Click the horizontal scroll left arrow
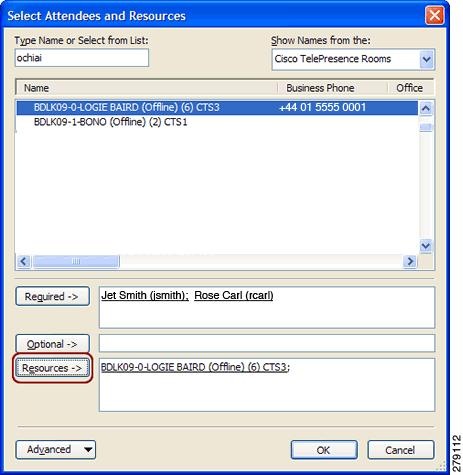463x475 pixels. point(24,261)
